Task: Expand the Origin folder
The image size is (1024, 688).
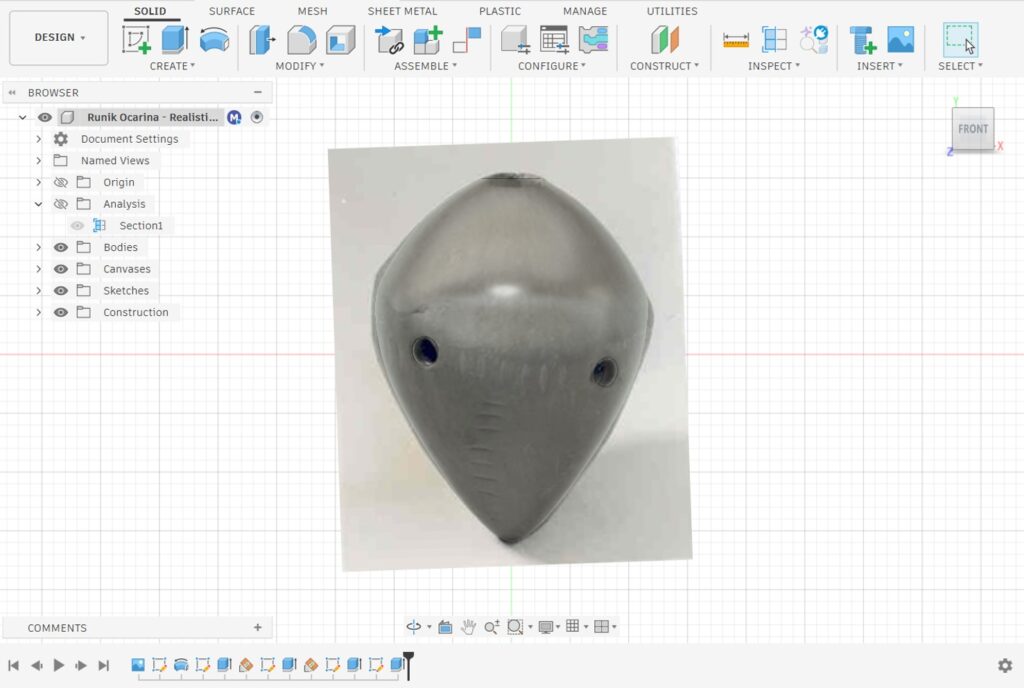Action: coord(39,182)
